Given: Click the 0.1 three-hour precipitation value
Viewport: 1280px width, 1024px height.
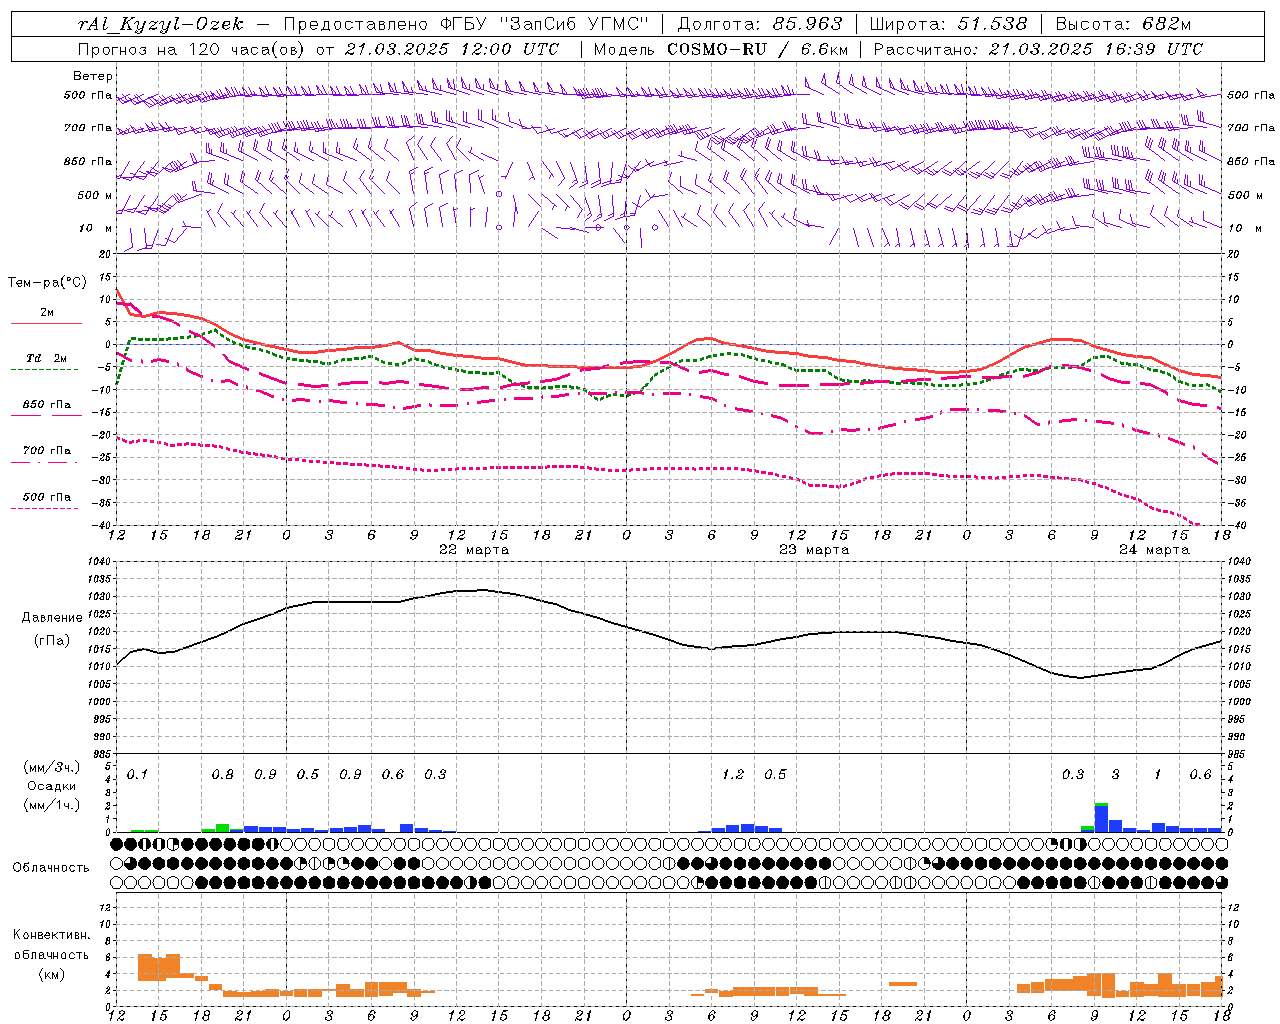Looking at the screenshot, I should (137, 775).
